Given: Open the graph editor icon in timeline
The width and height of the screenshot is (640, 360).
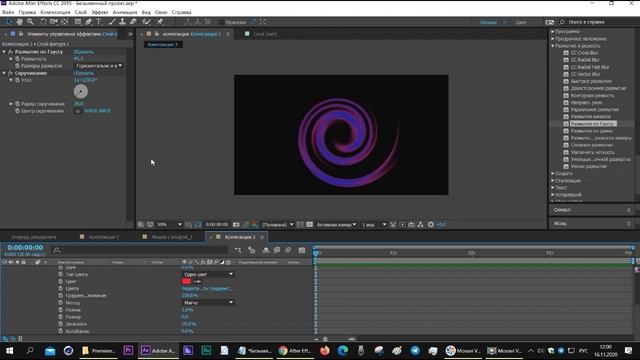Looking at the screenshot, I should 302,250.
